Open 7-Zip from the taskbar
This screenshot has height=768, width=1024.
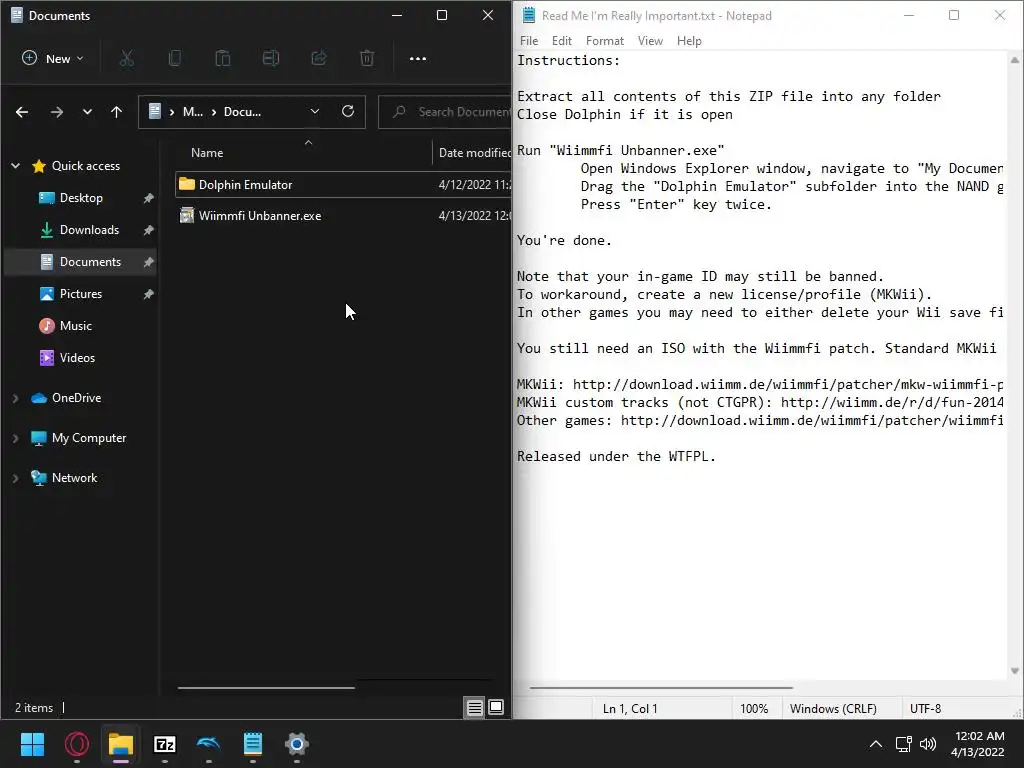(x=165, y=744)
